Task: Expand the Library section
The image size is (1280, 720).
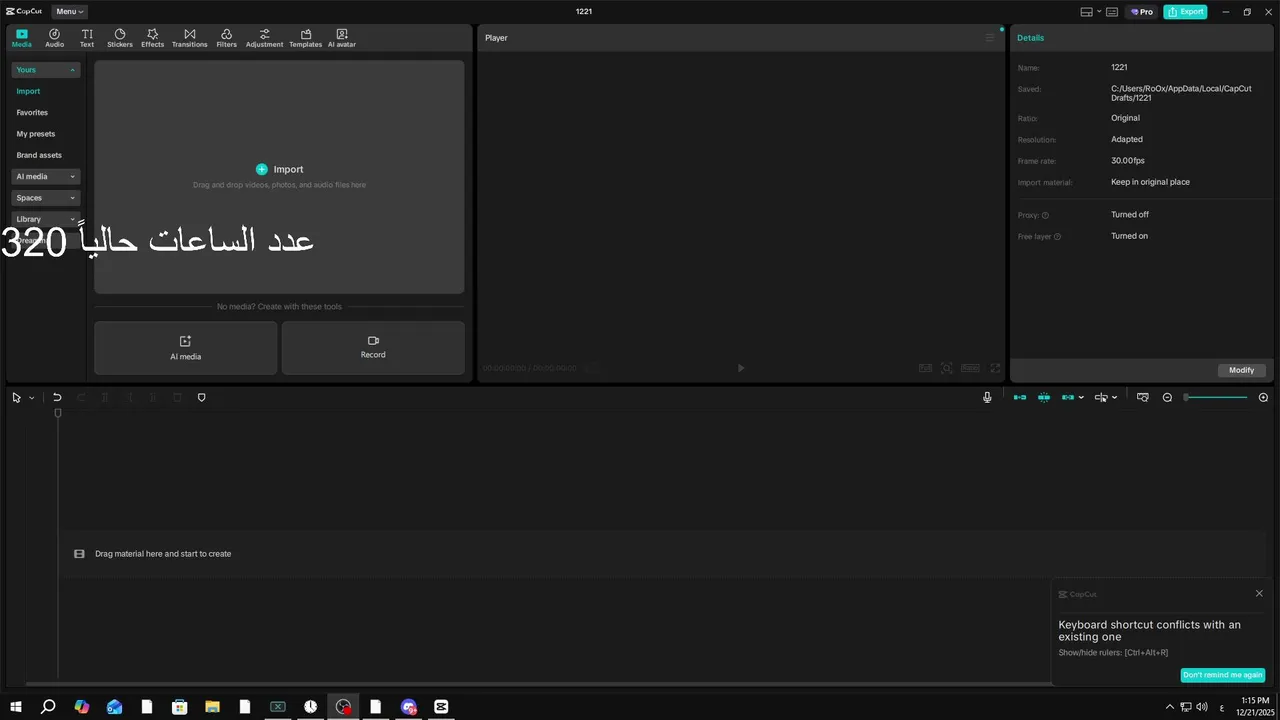Action: coord(45,219)
